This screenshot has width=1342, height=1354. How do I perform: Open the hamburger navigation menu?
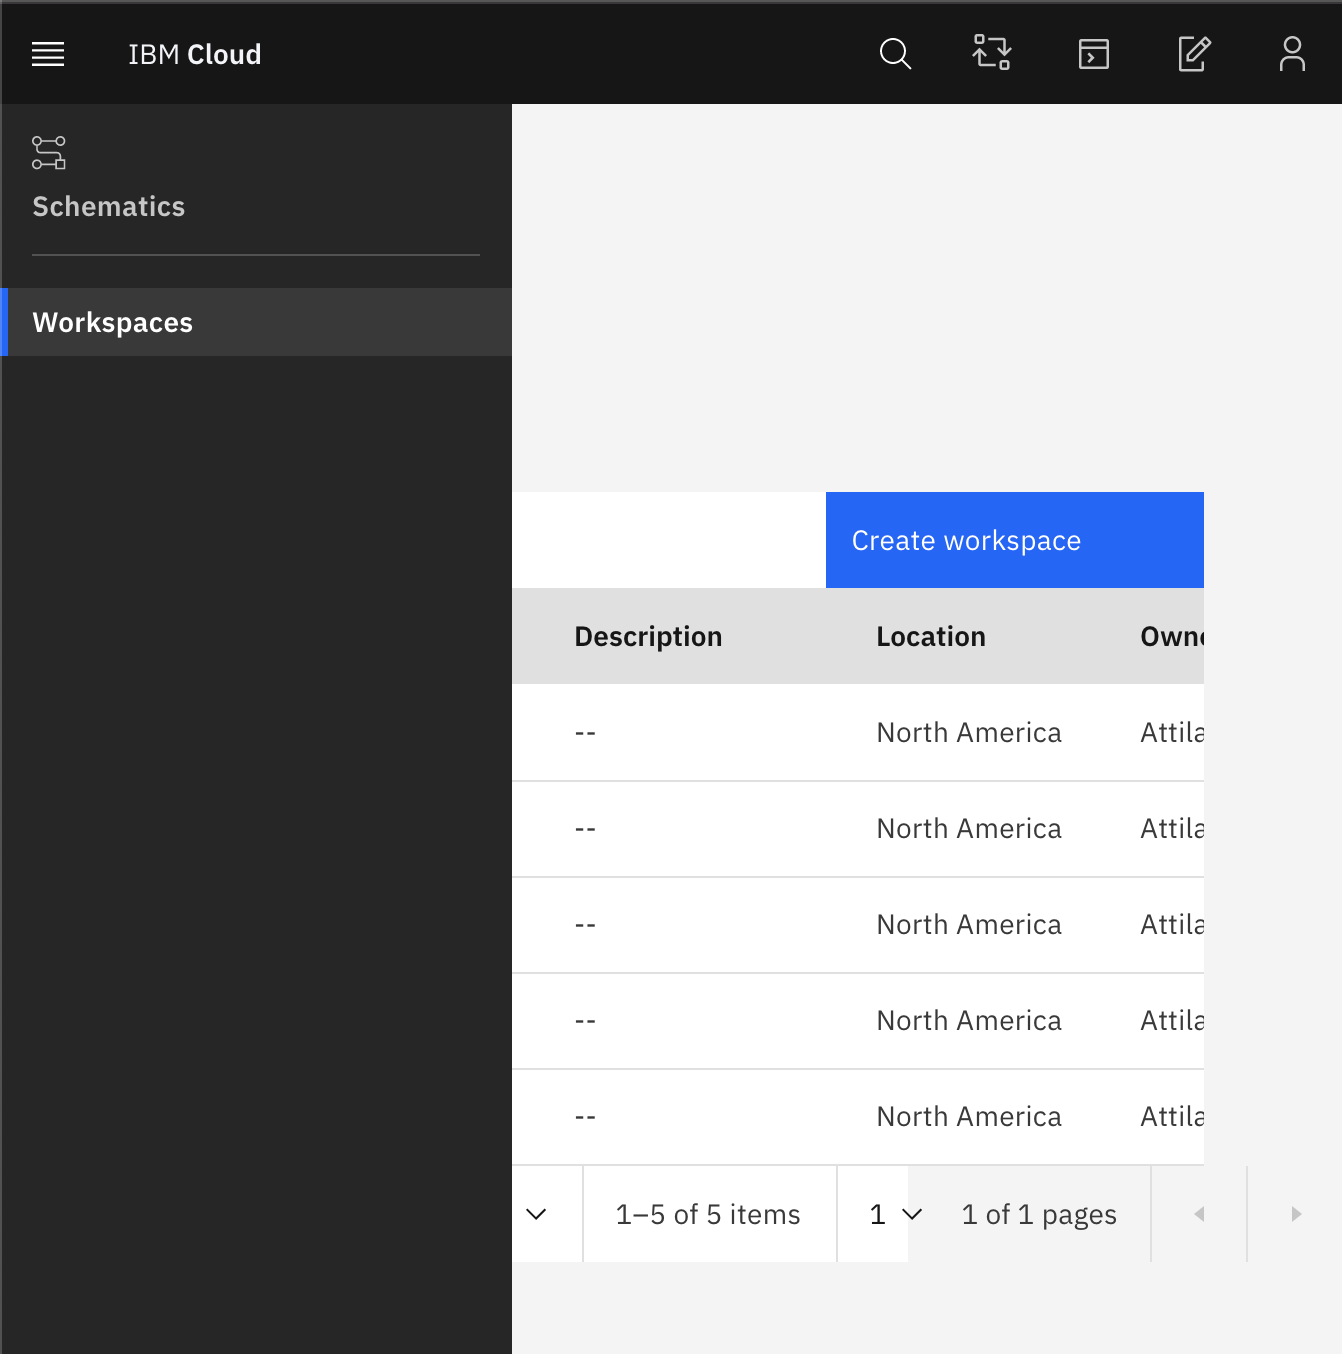coord(47,54)
